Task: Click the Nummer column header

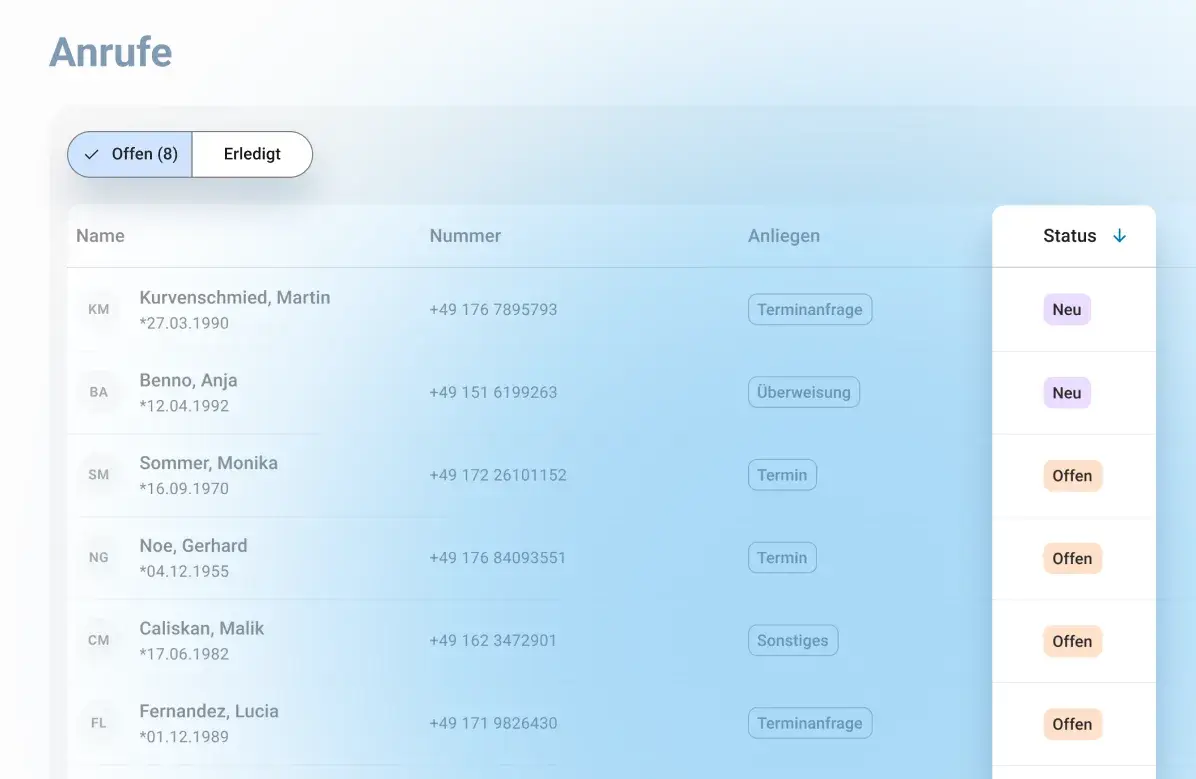Action: click(x=465, y=236)
